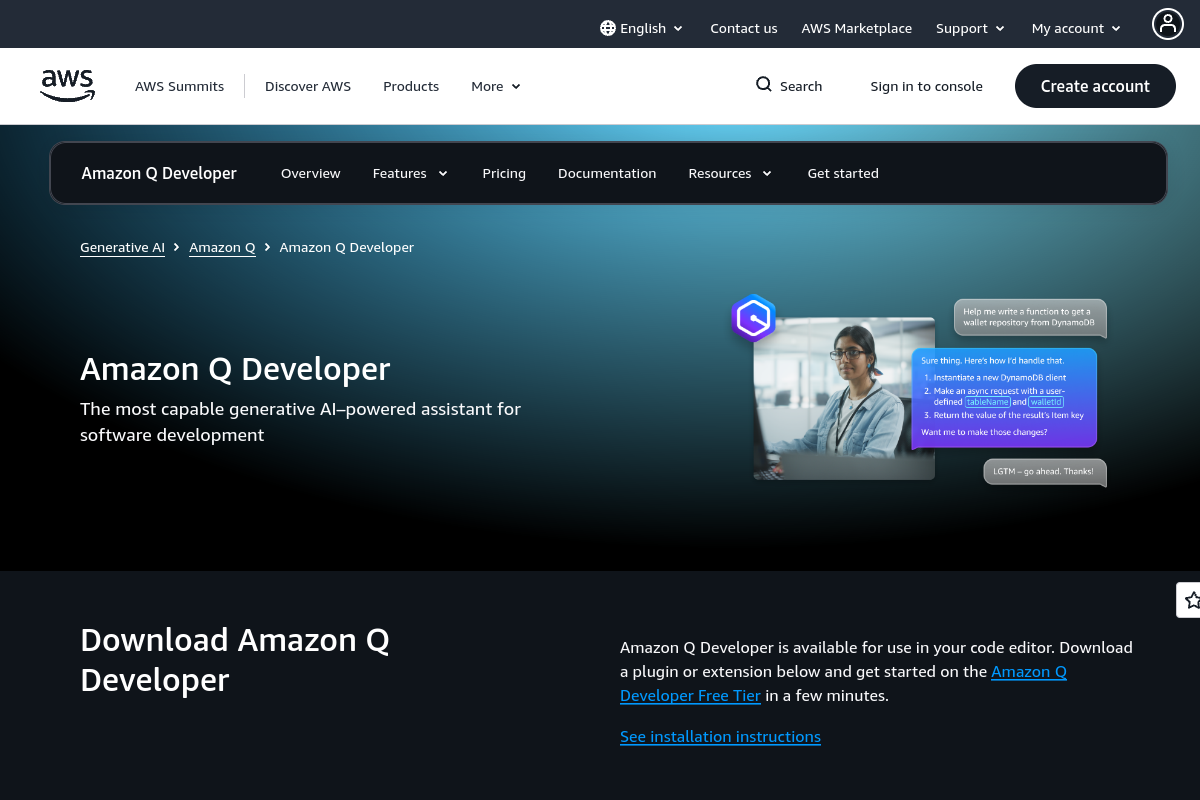Select the Overview tab
1200x800 pixels.
pyautogui.click(x=311, y=173)
